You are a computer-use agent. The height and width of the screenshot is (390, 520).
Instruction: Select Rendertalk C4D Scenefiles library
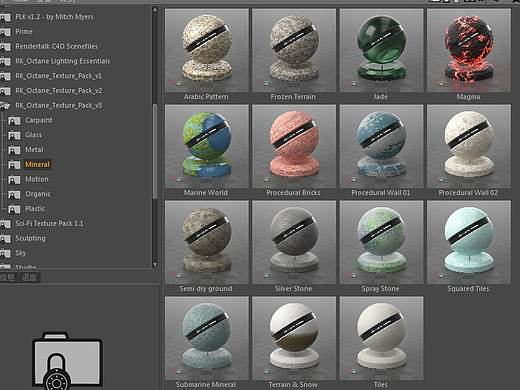(57, 46)
